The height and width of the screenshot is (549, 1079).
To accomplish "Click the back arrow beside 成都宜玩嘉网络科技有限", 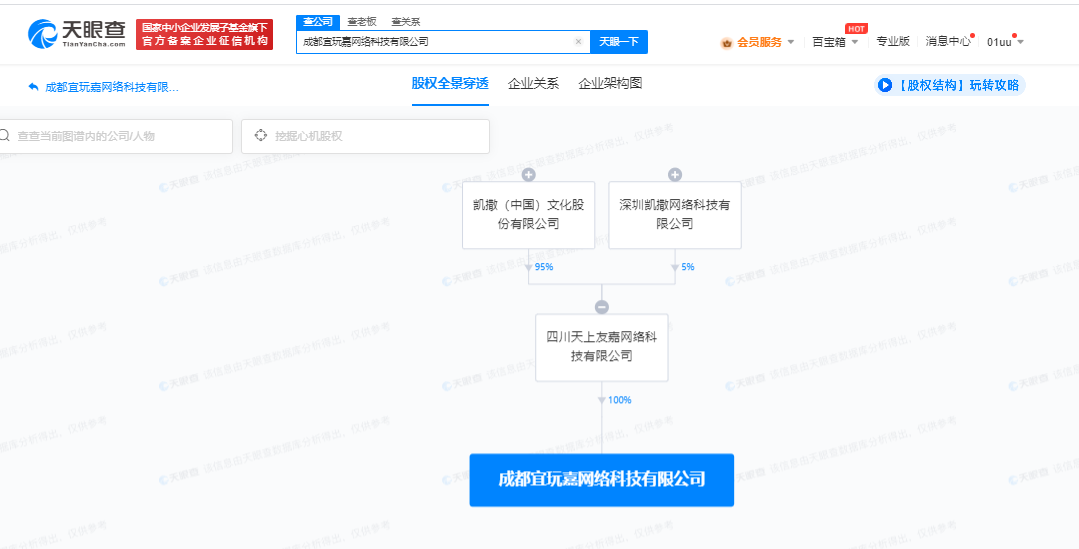I will click(33, 87).
